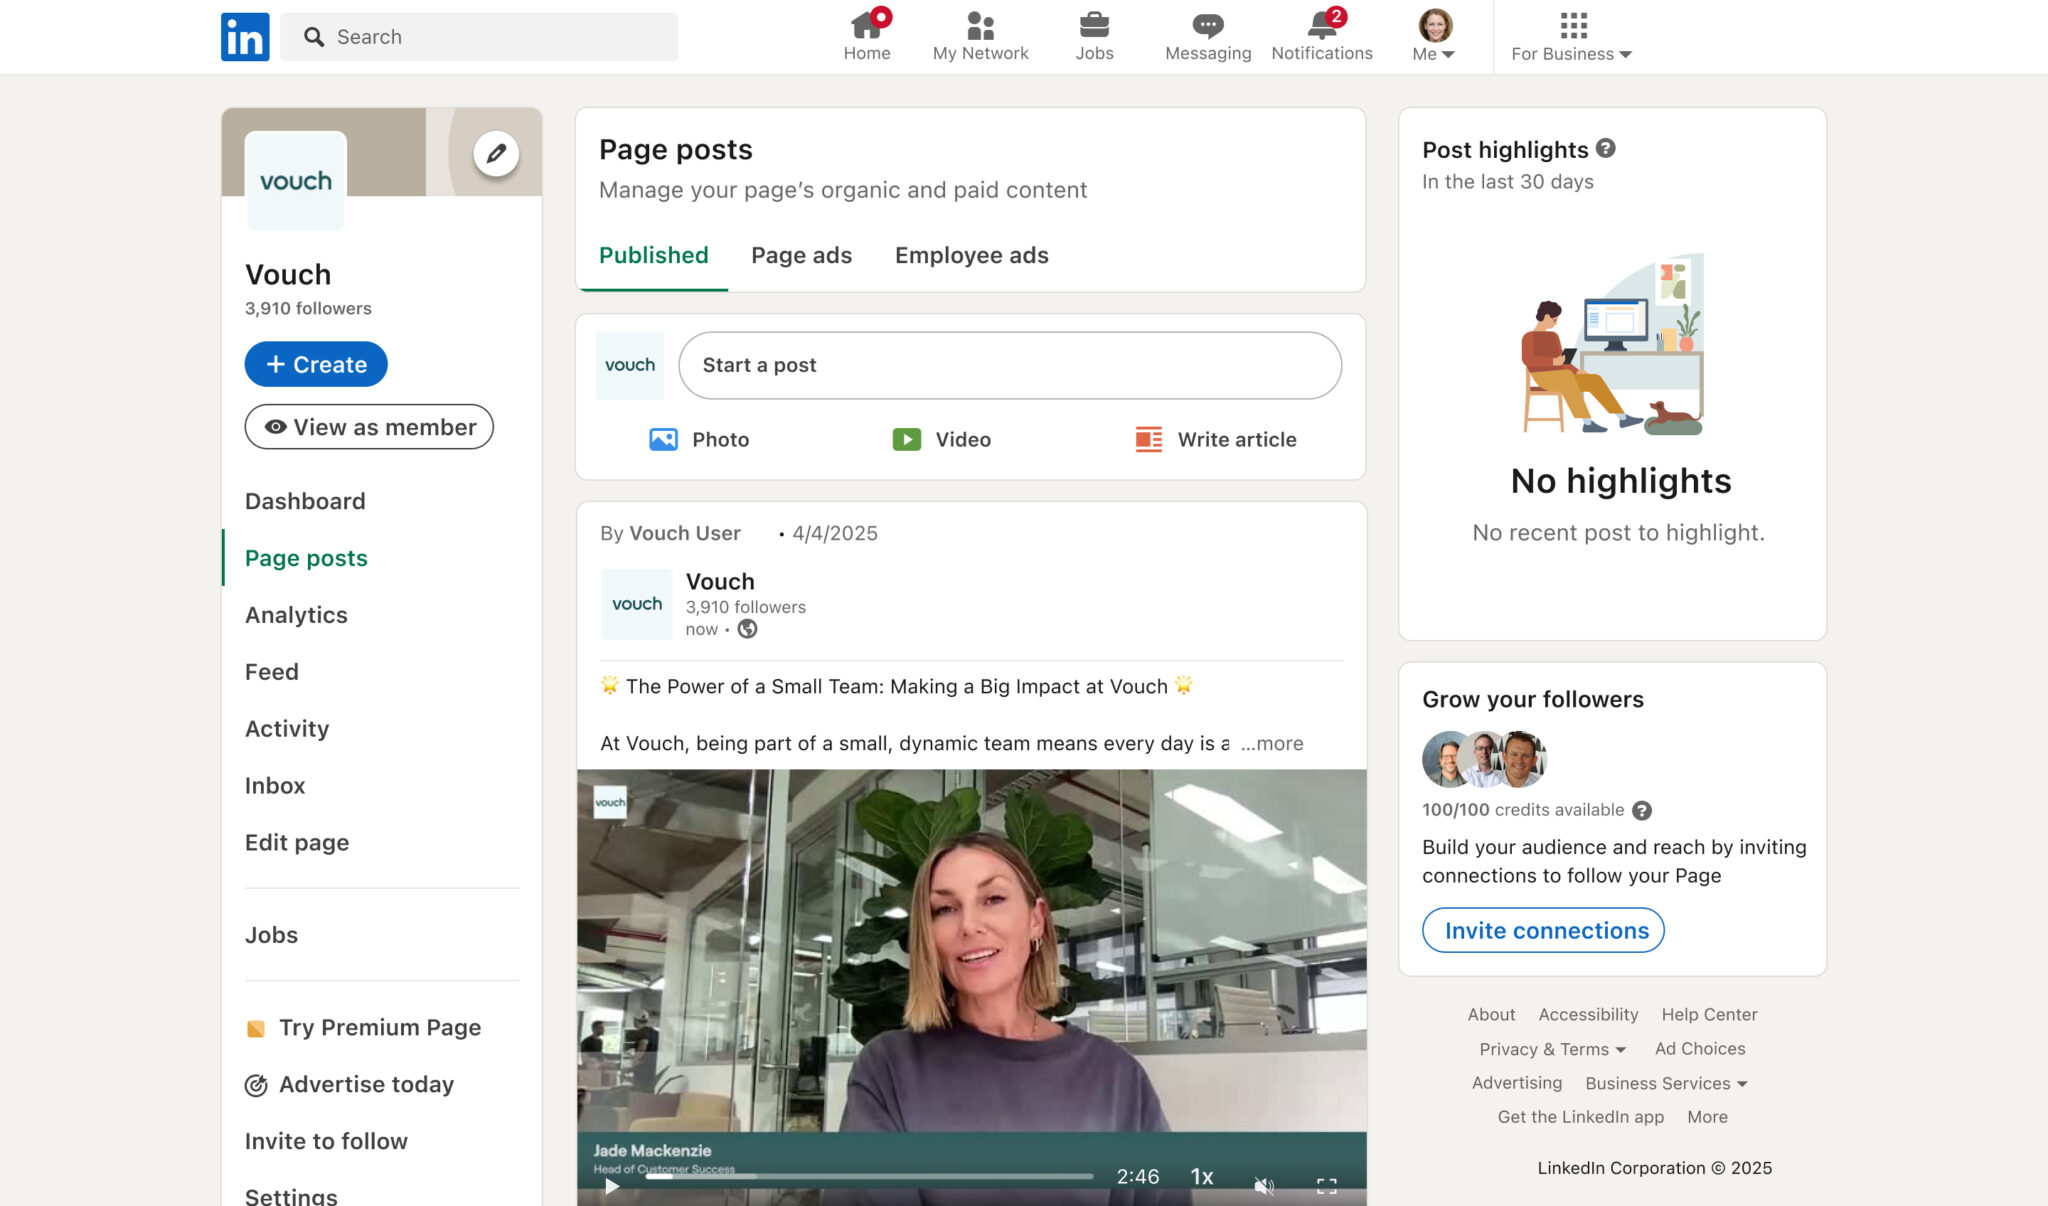Switch to the Page ads tab

point(801,255)
